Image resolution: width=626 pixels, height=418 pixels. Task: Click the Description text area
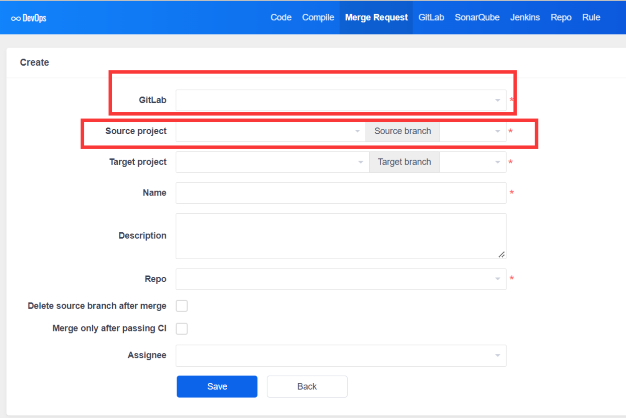pos(341,236)
